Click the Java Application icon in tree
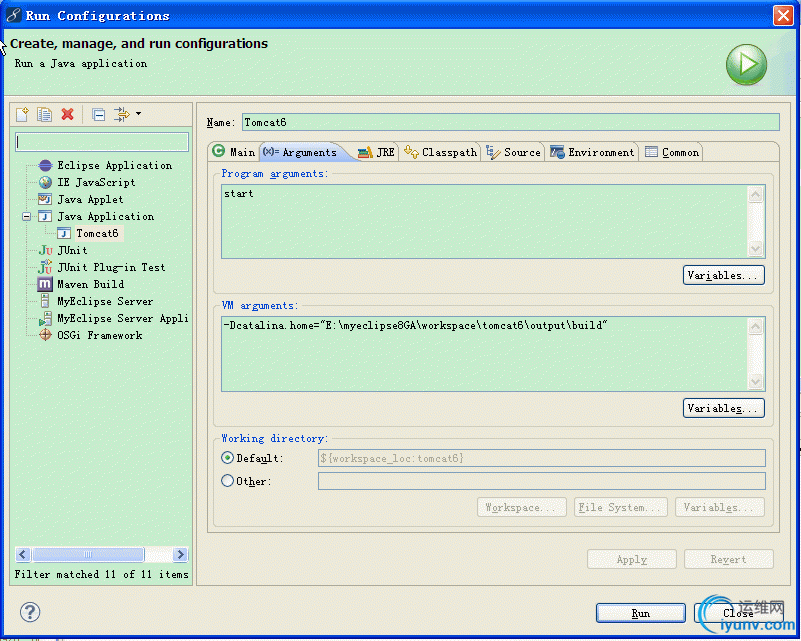This screenshot has width=801, height=641. [x=45, y=217]
